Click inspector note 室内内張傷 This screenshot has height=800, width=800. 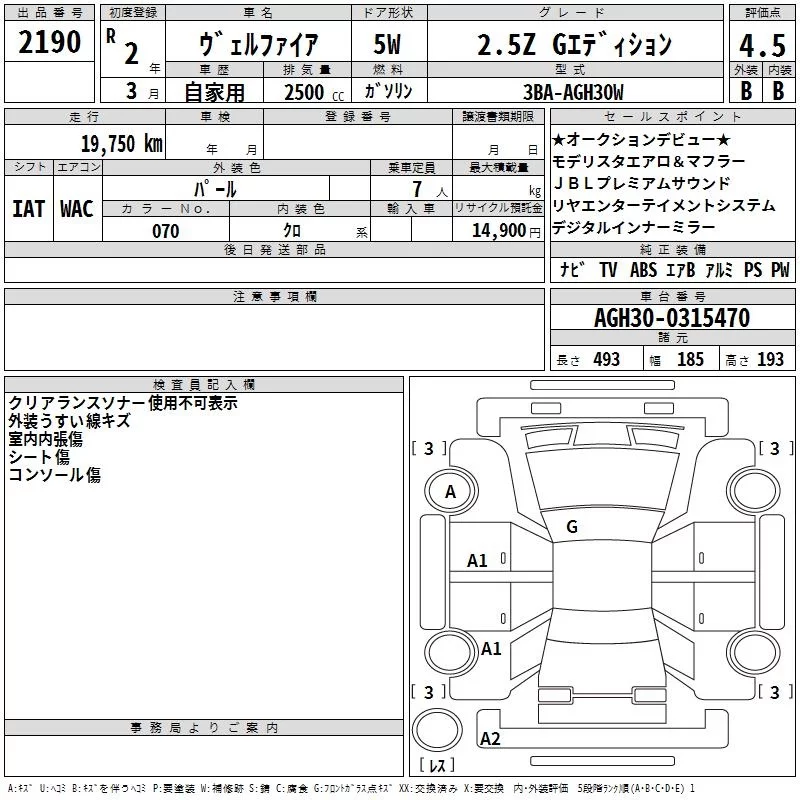(x=45, y=439)
